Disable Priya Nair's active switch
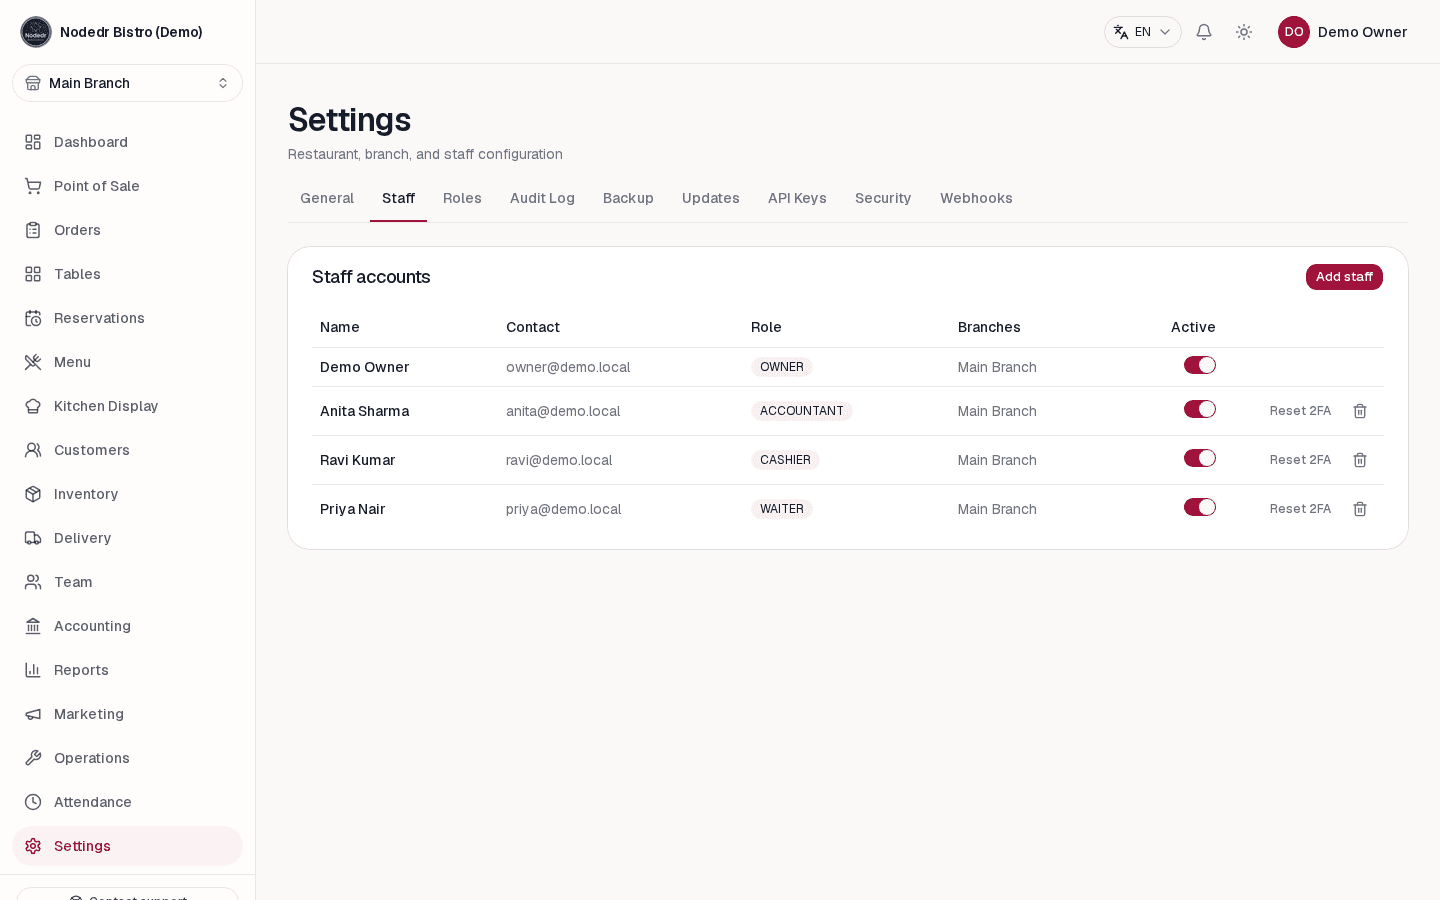 coord(1200,507)
